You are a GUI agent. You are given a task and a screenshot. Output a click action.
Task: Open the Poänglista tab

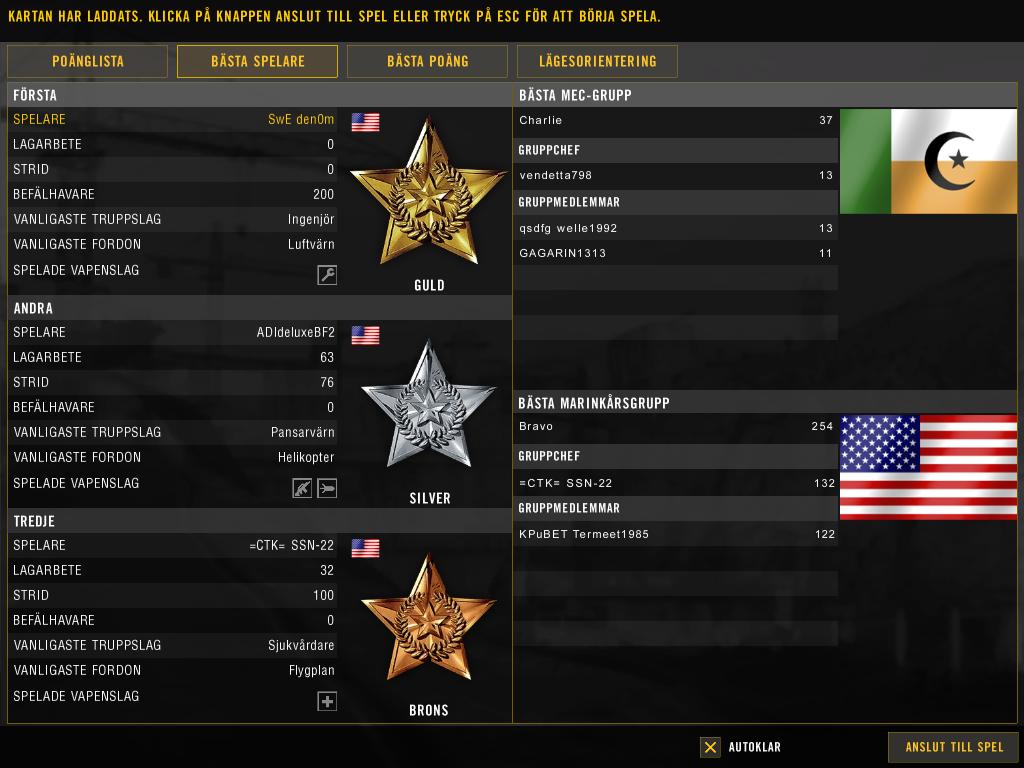(x=88, y=61)
